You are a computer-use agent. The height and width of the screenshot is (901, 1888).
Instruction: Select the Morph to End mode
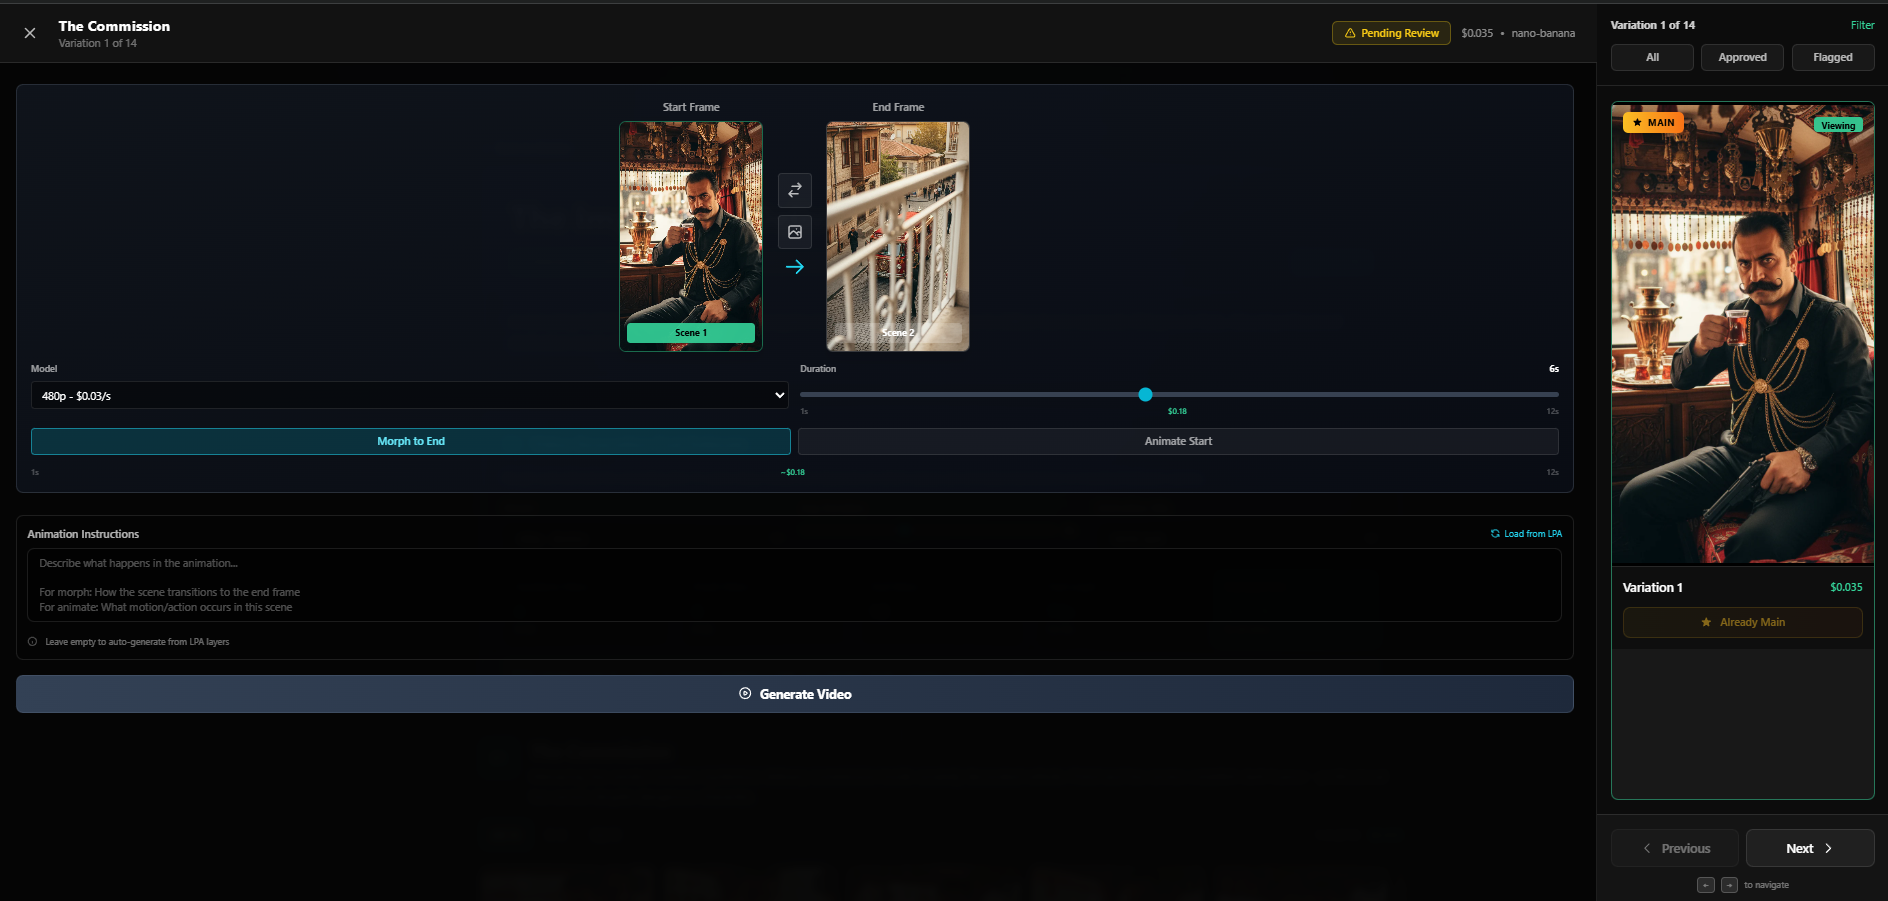(x=410, y=440)
